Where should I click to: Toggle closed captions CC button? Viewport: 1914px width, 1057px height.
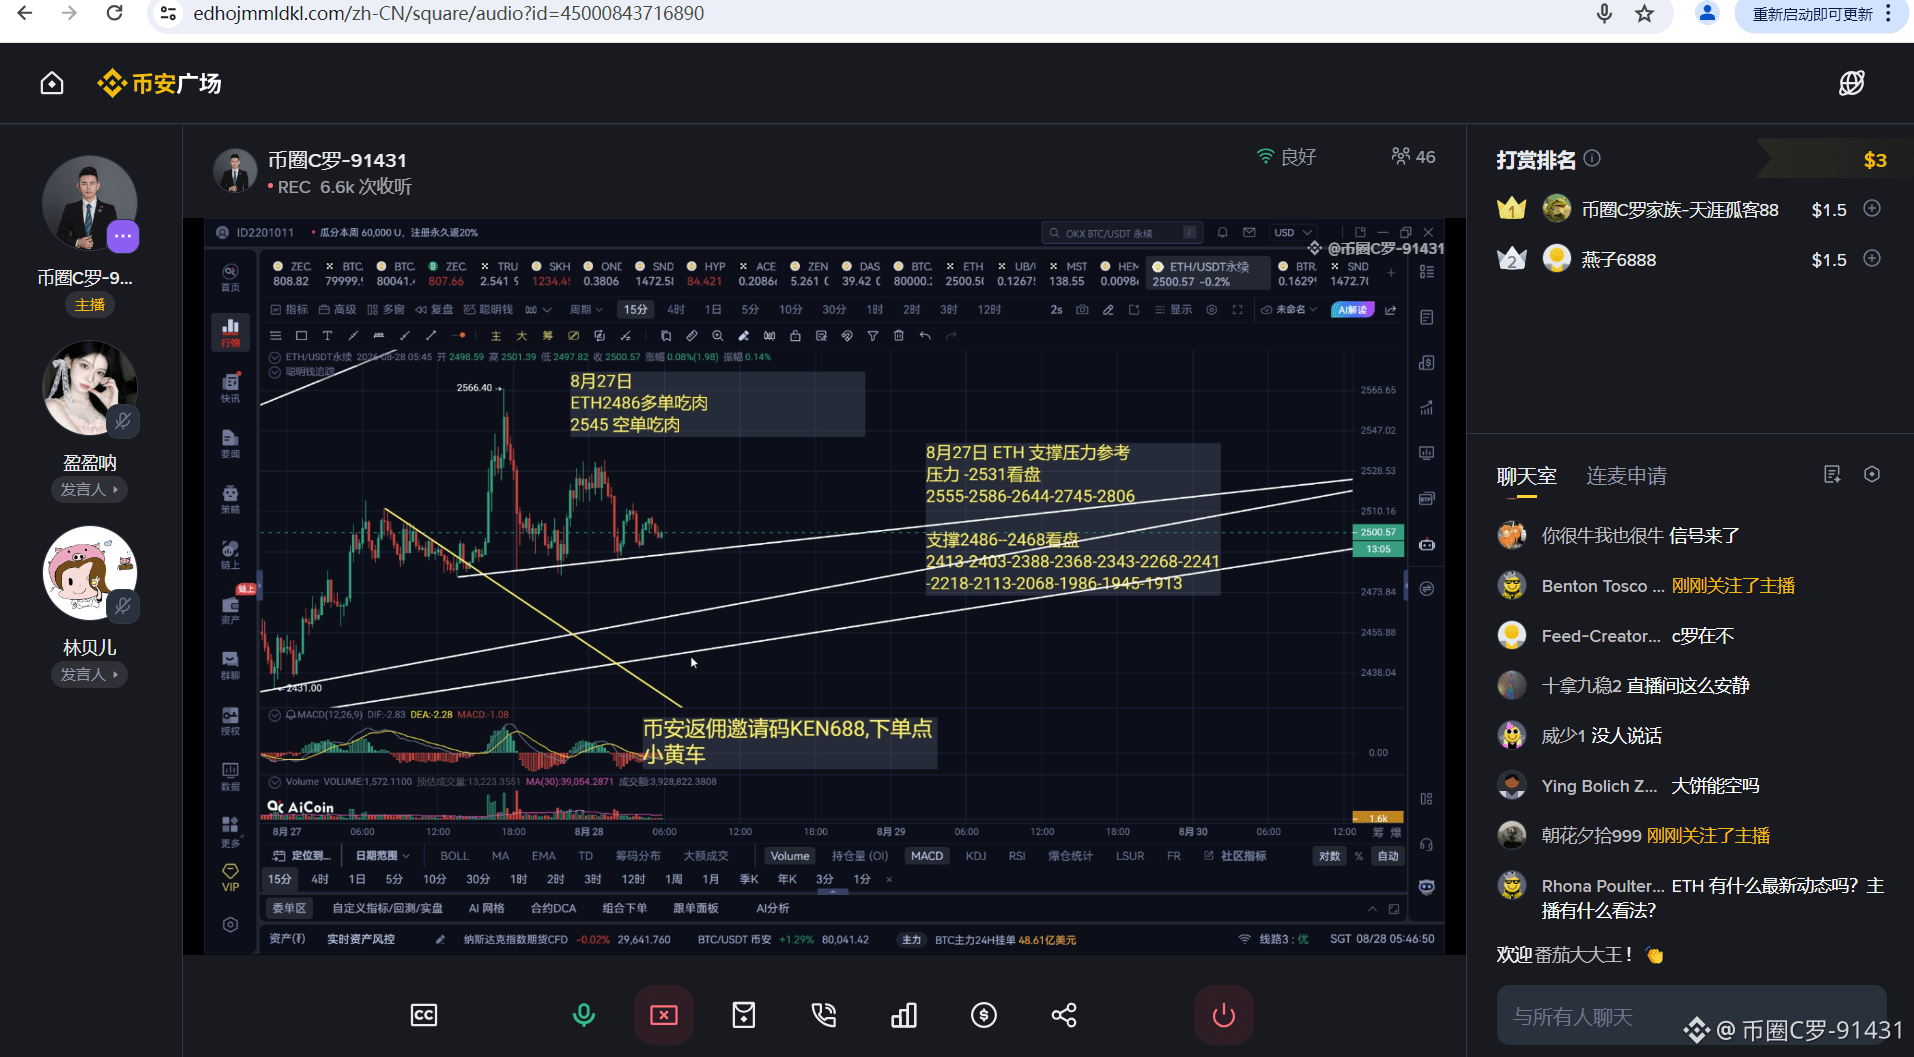[x=424, y=1015]
